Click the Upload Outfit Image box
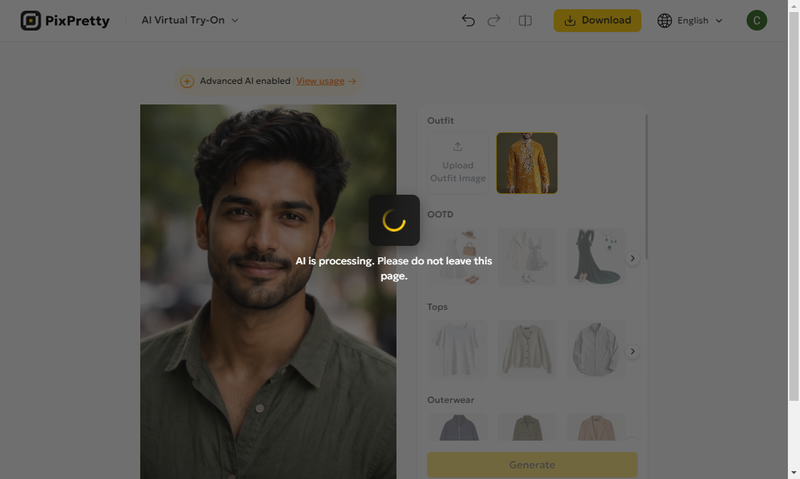800x479 pixels. click(x=458, y=163)
